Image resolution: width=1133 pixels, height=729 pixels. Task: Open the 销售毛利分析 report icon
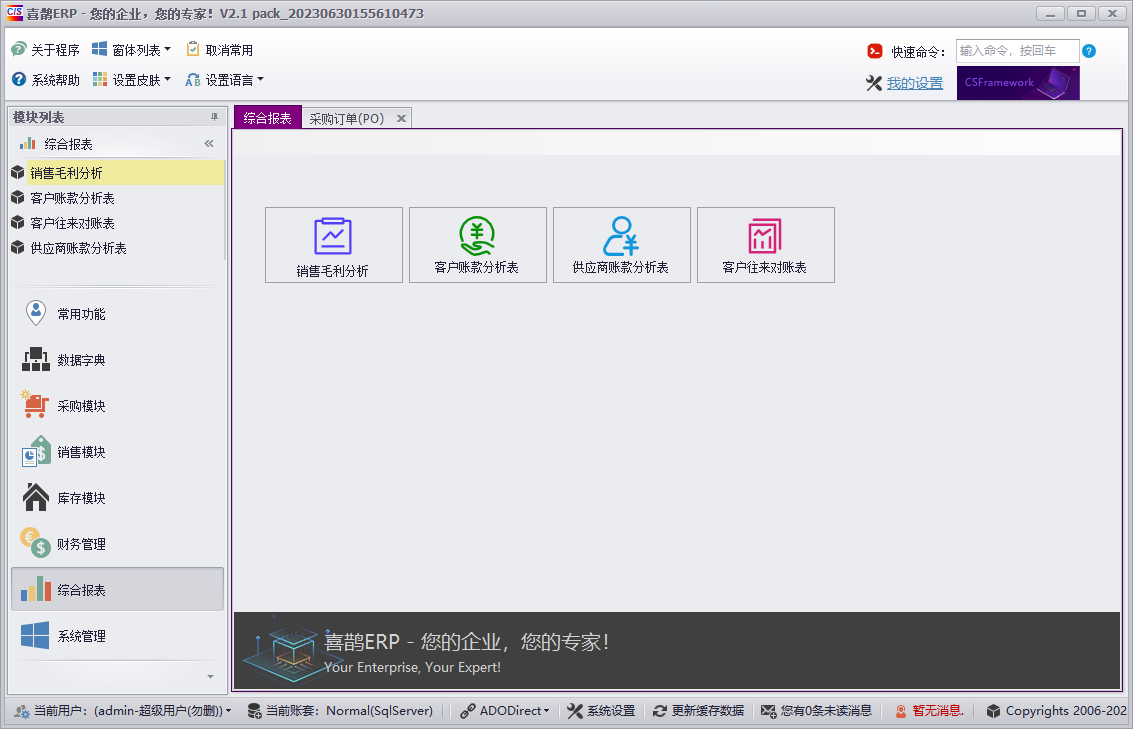pos(333,245)
